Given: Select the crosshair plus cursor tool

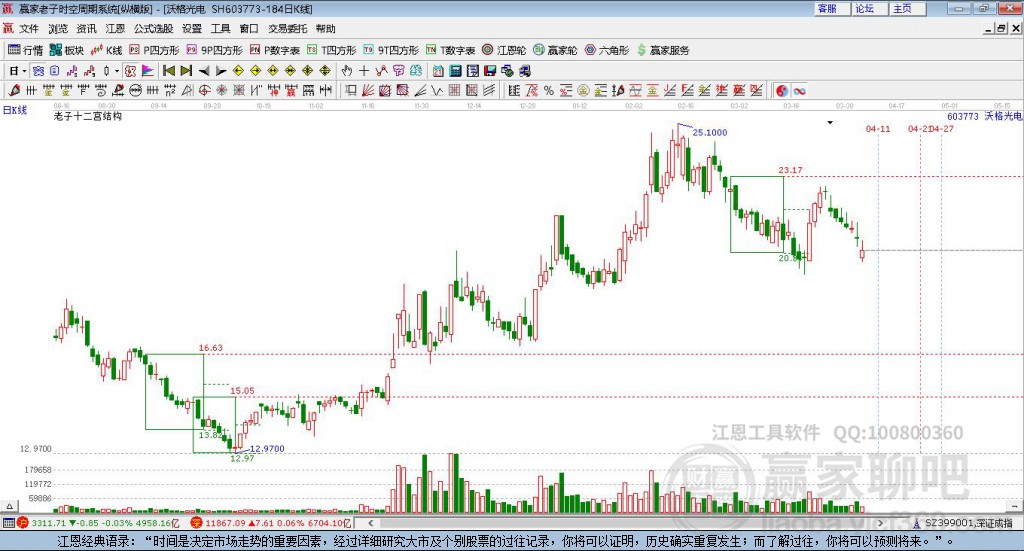Looking at the screenshot, I should pos(364,71).
